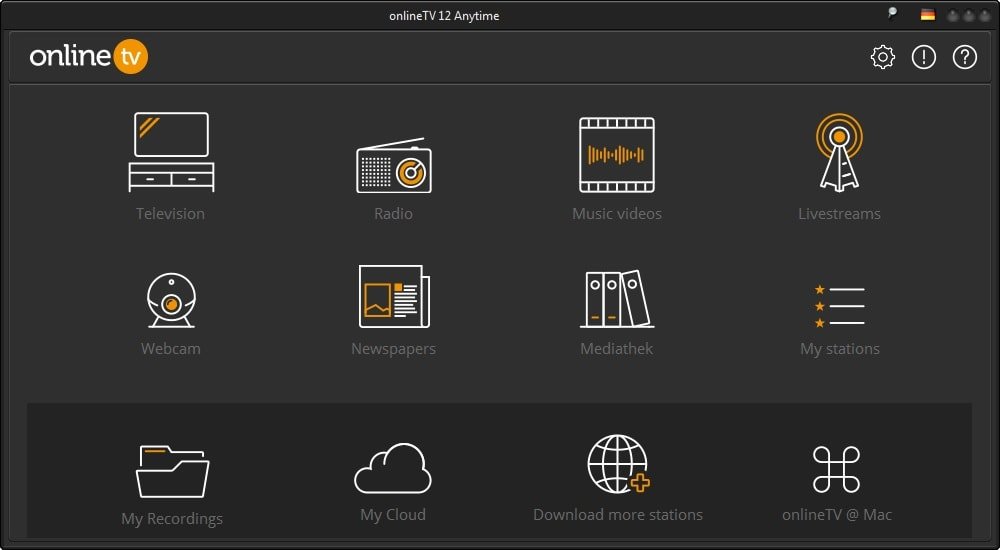The height and width of the screenshot is (550, 1000).
Task: Open the Radio stations icon
Action: click(393, 166)
